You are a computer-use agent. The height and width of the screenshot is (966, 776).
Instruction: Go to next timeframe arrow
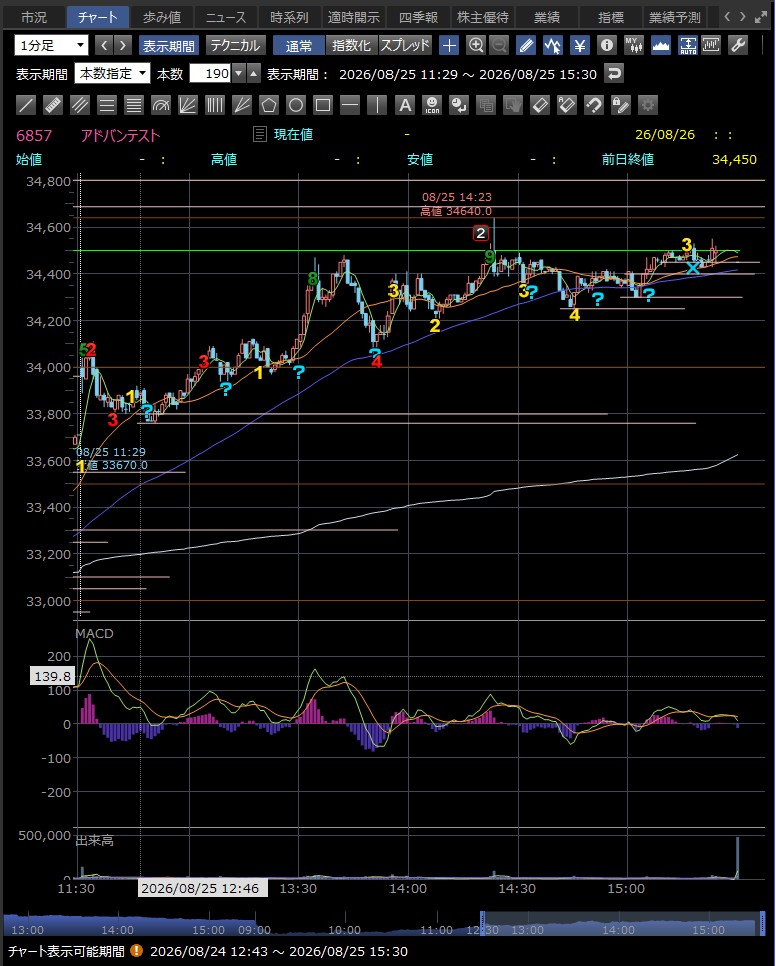pyautogui.click(x=123, y=46)
